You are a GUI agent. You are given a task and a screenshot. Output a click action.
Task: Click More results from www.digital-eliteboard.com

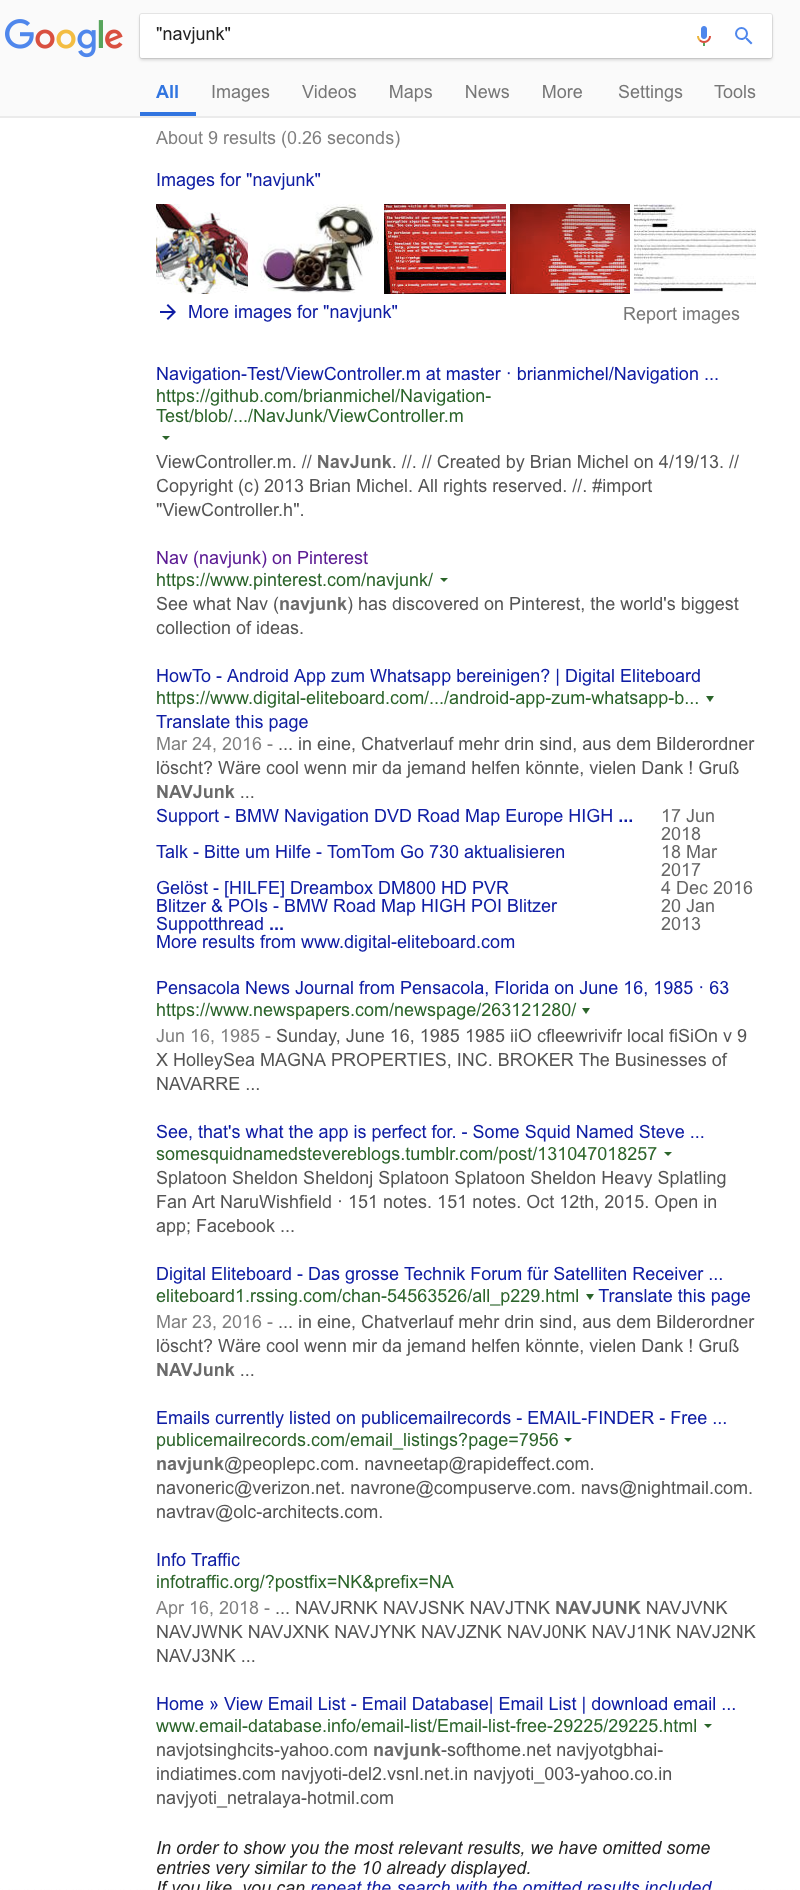335,942
